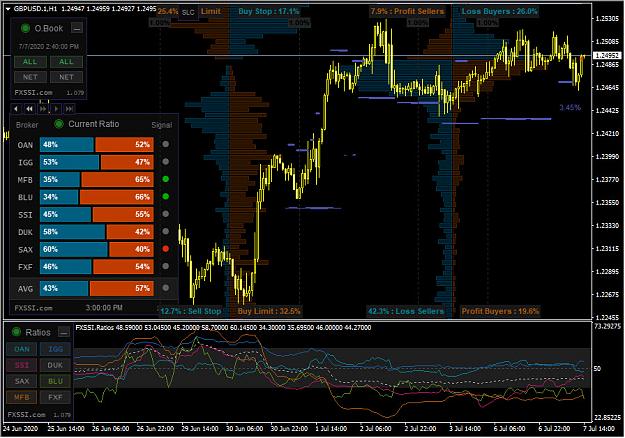Toggle the IGG line in Ratios panel

click(x=55, y=349)
